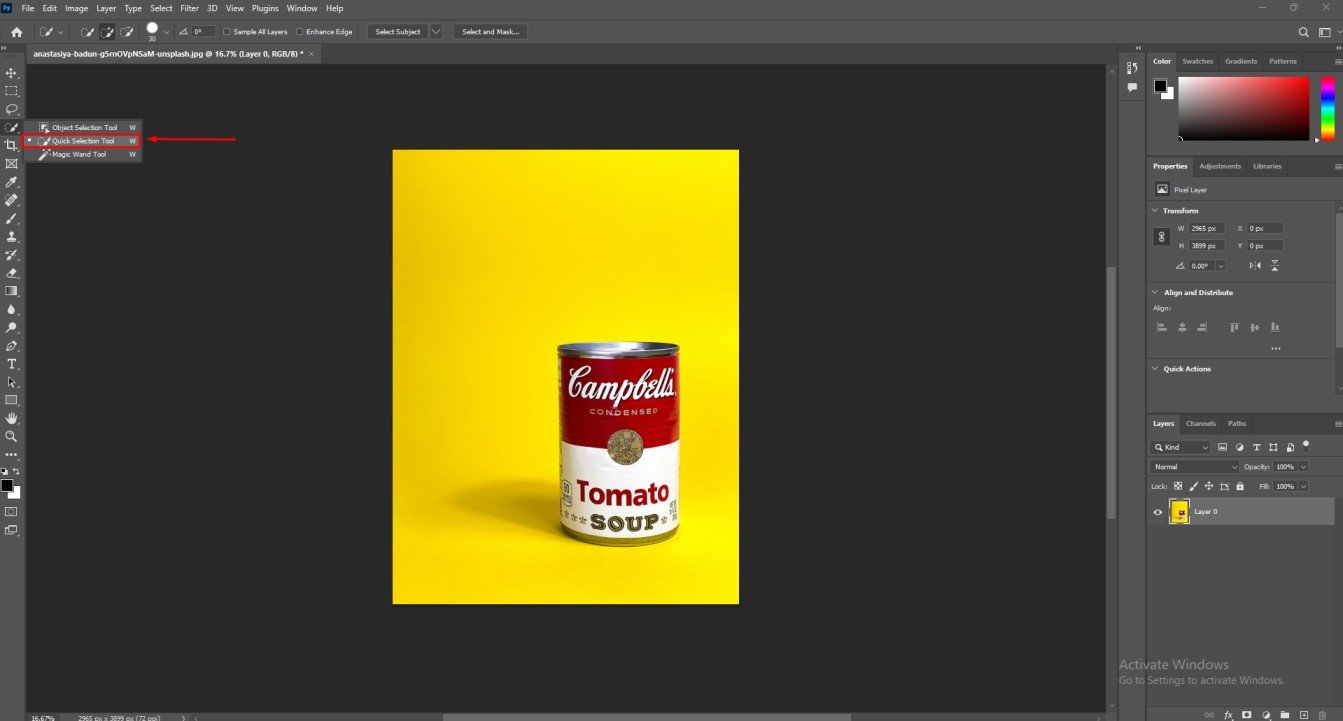Click the Add layer style fx icon

pos(1229,715)
